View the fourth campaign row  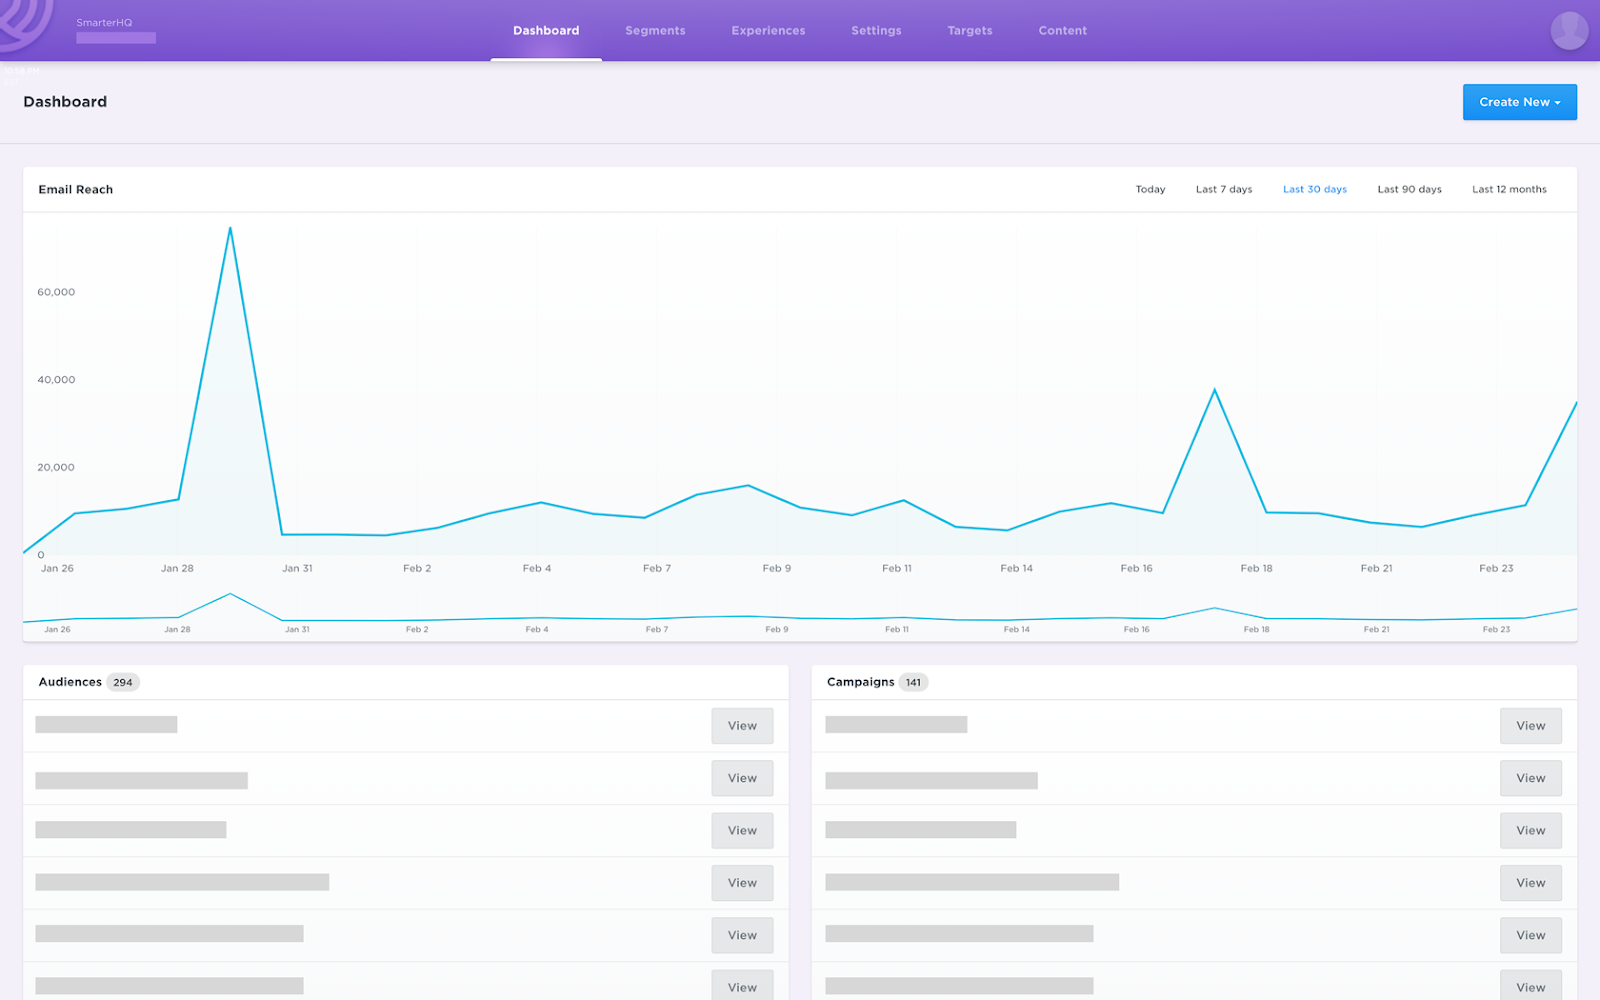click(1530, 883)
